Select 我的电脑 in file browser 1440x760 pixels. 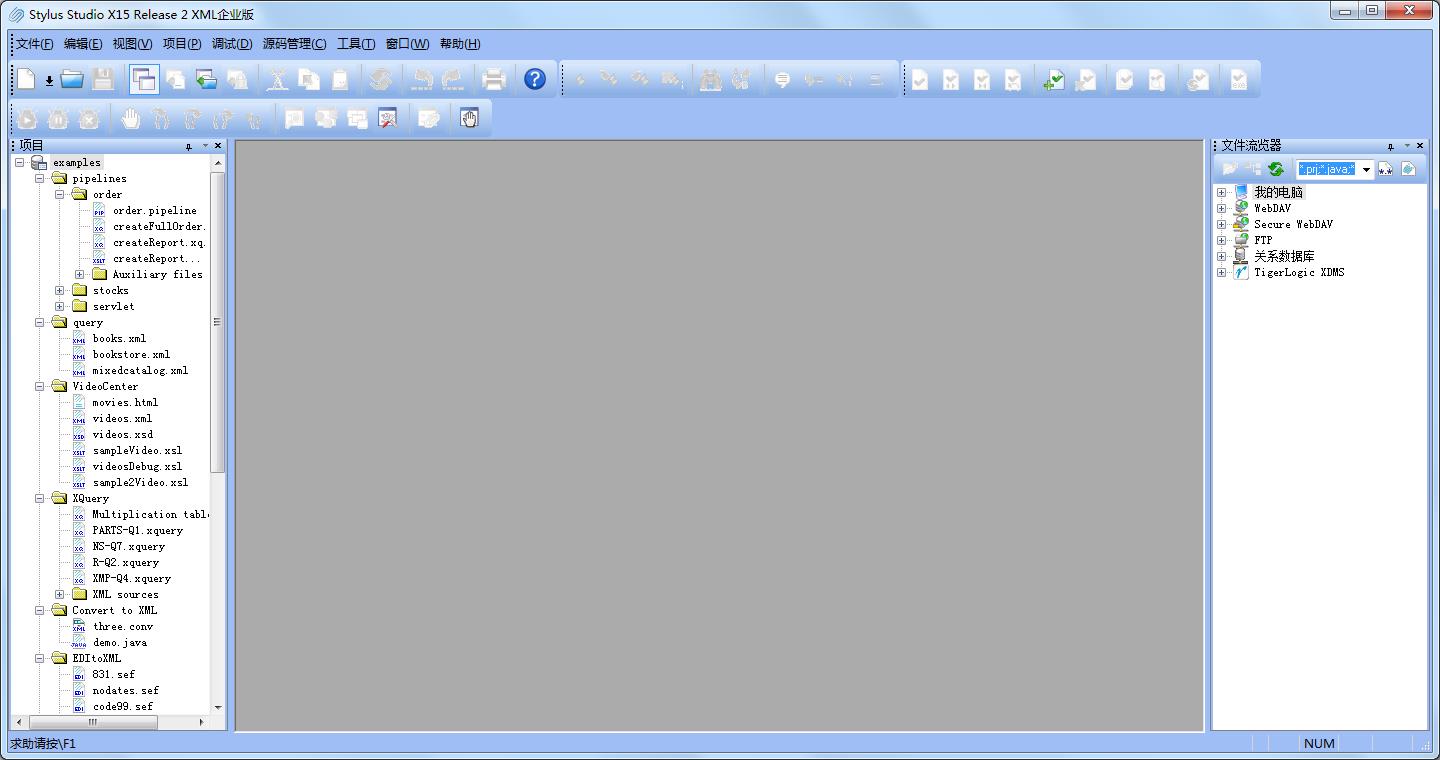tap(1278, 192)
